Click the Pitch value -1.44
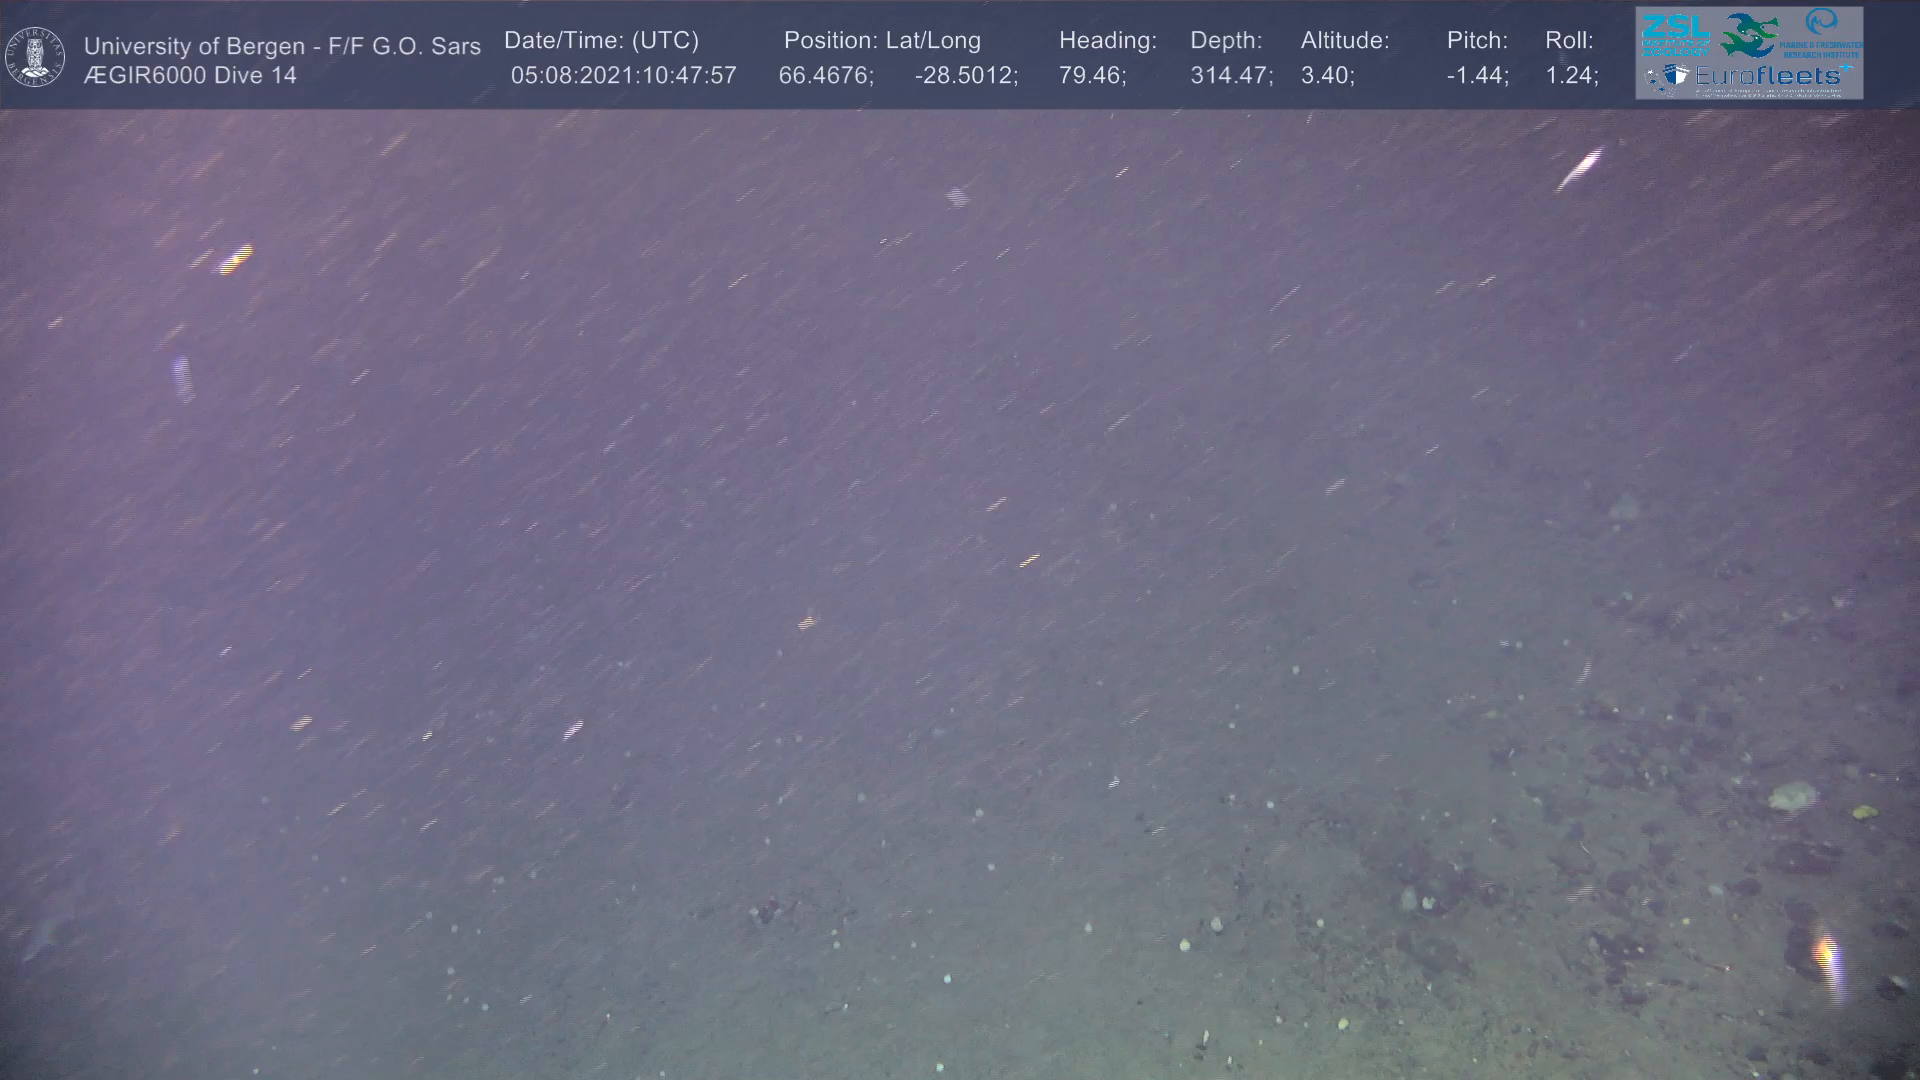The height and width of the screenshot is (1080, 1920). [x=1474, y=76]
